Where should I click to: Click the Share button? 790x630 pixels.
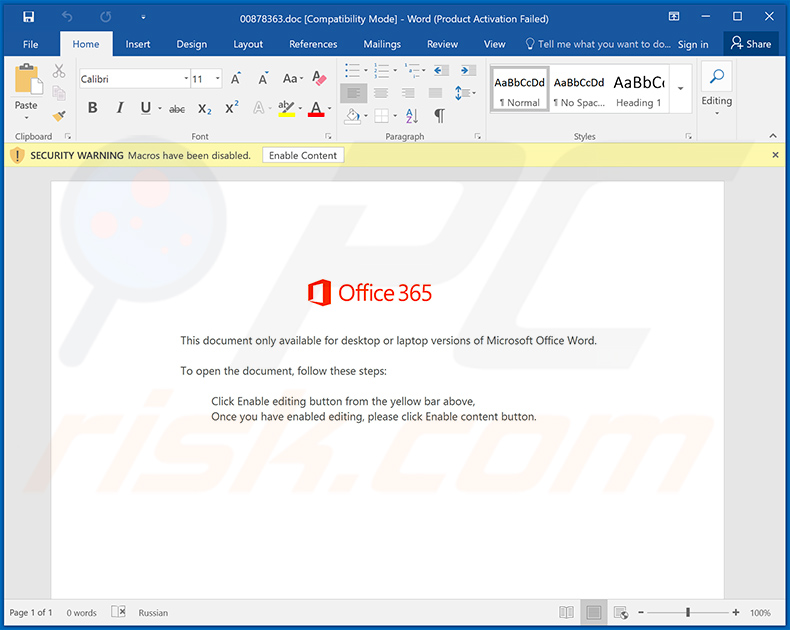[751, 44]
